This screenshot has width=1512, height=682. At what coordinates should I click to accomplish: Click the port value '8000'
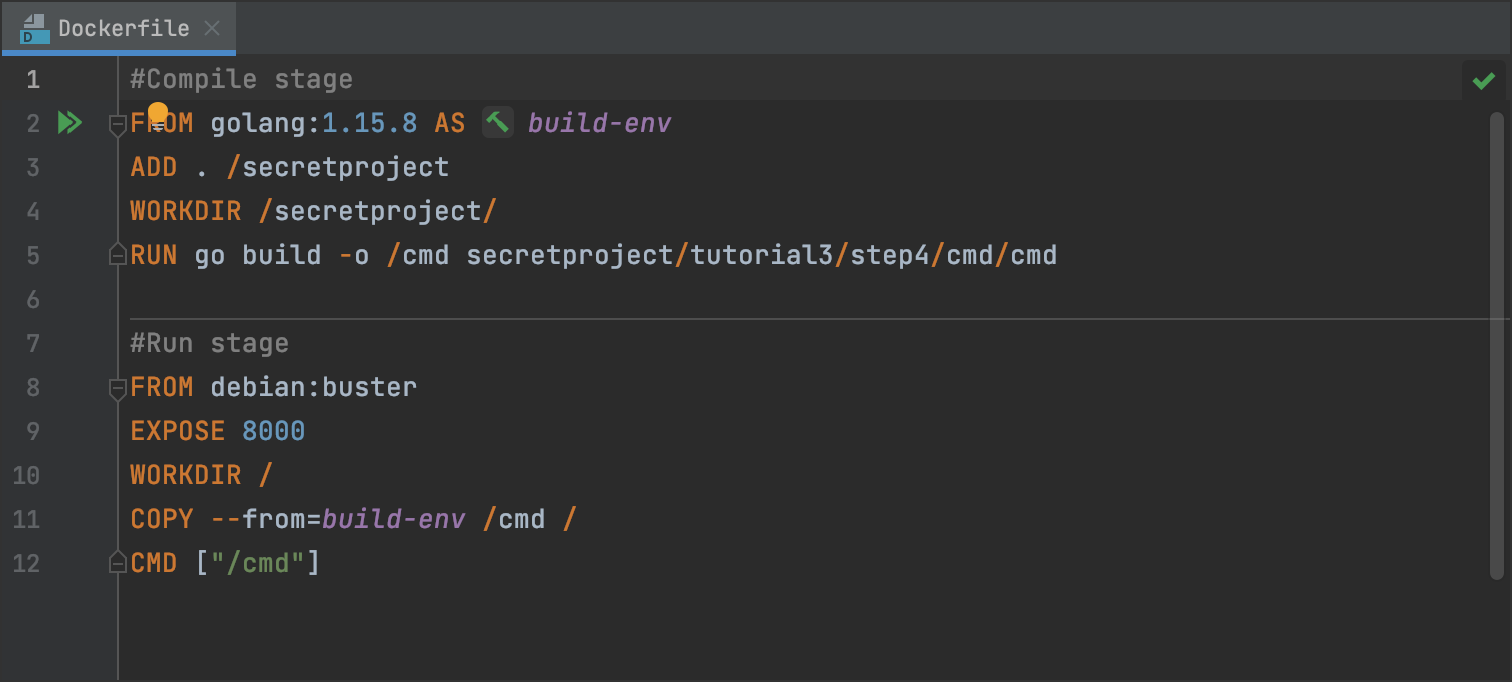273,431
